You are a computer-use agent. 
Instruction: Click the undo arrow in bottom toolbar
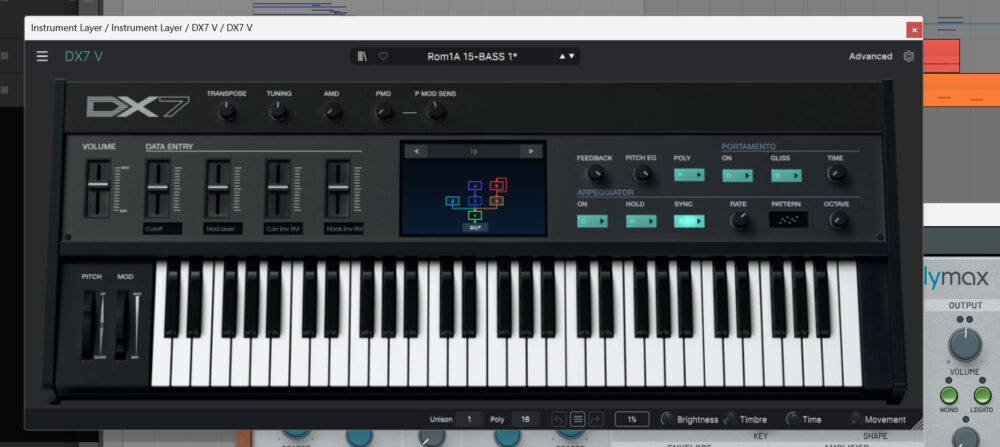click(559, 419)
